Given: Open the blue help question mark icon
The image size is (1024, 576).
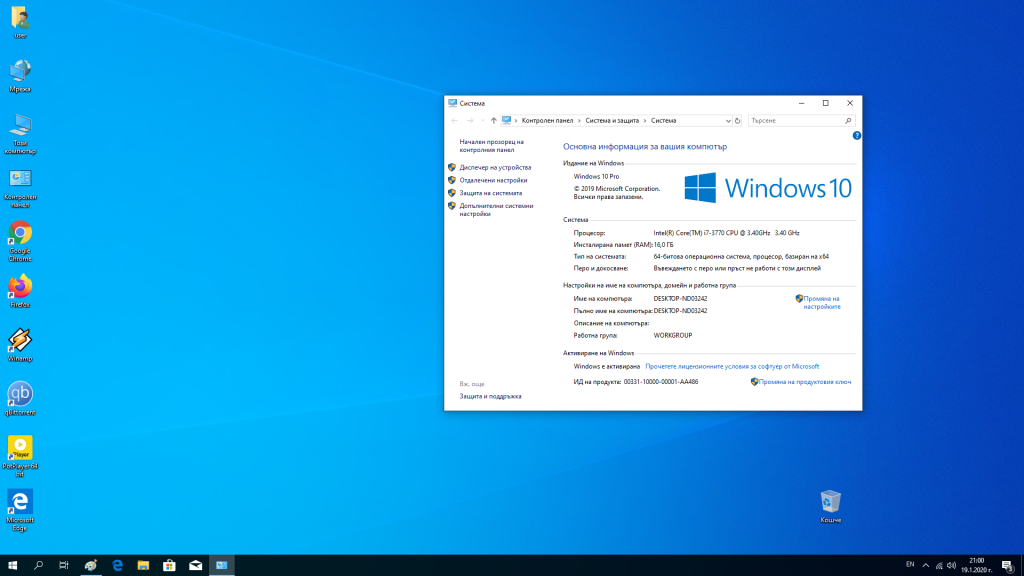Looking at the screenshot, I should [x=857, y=135].
